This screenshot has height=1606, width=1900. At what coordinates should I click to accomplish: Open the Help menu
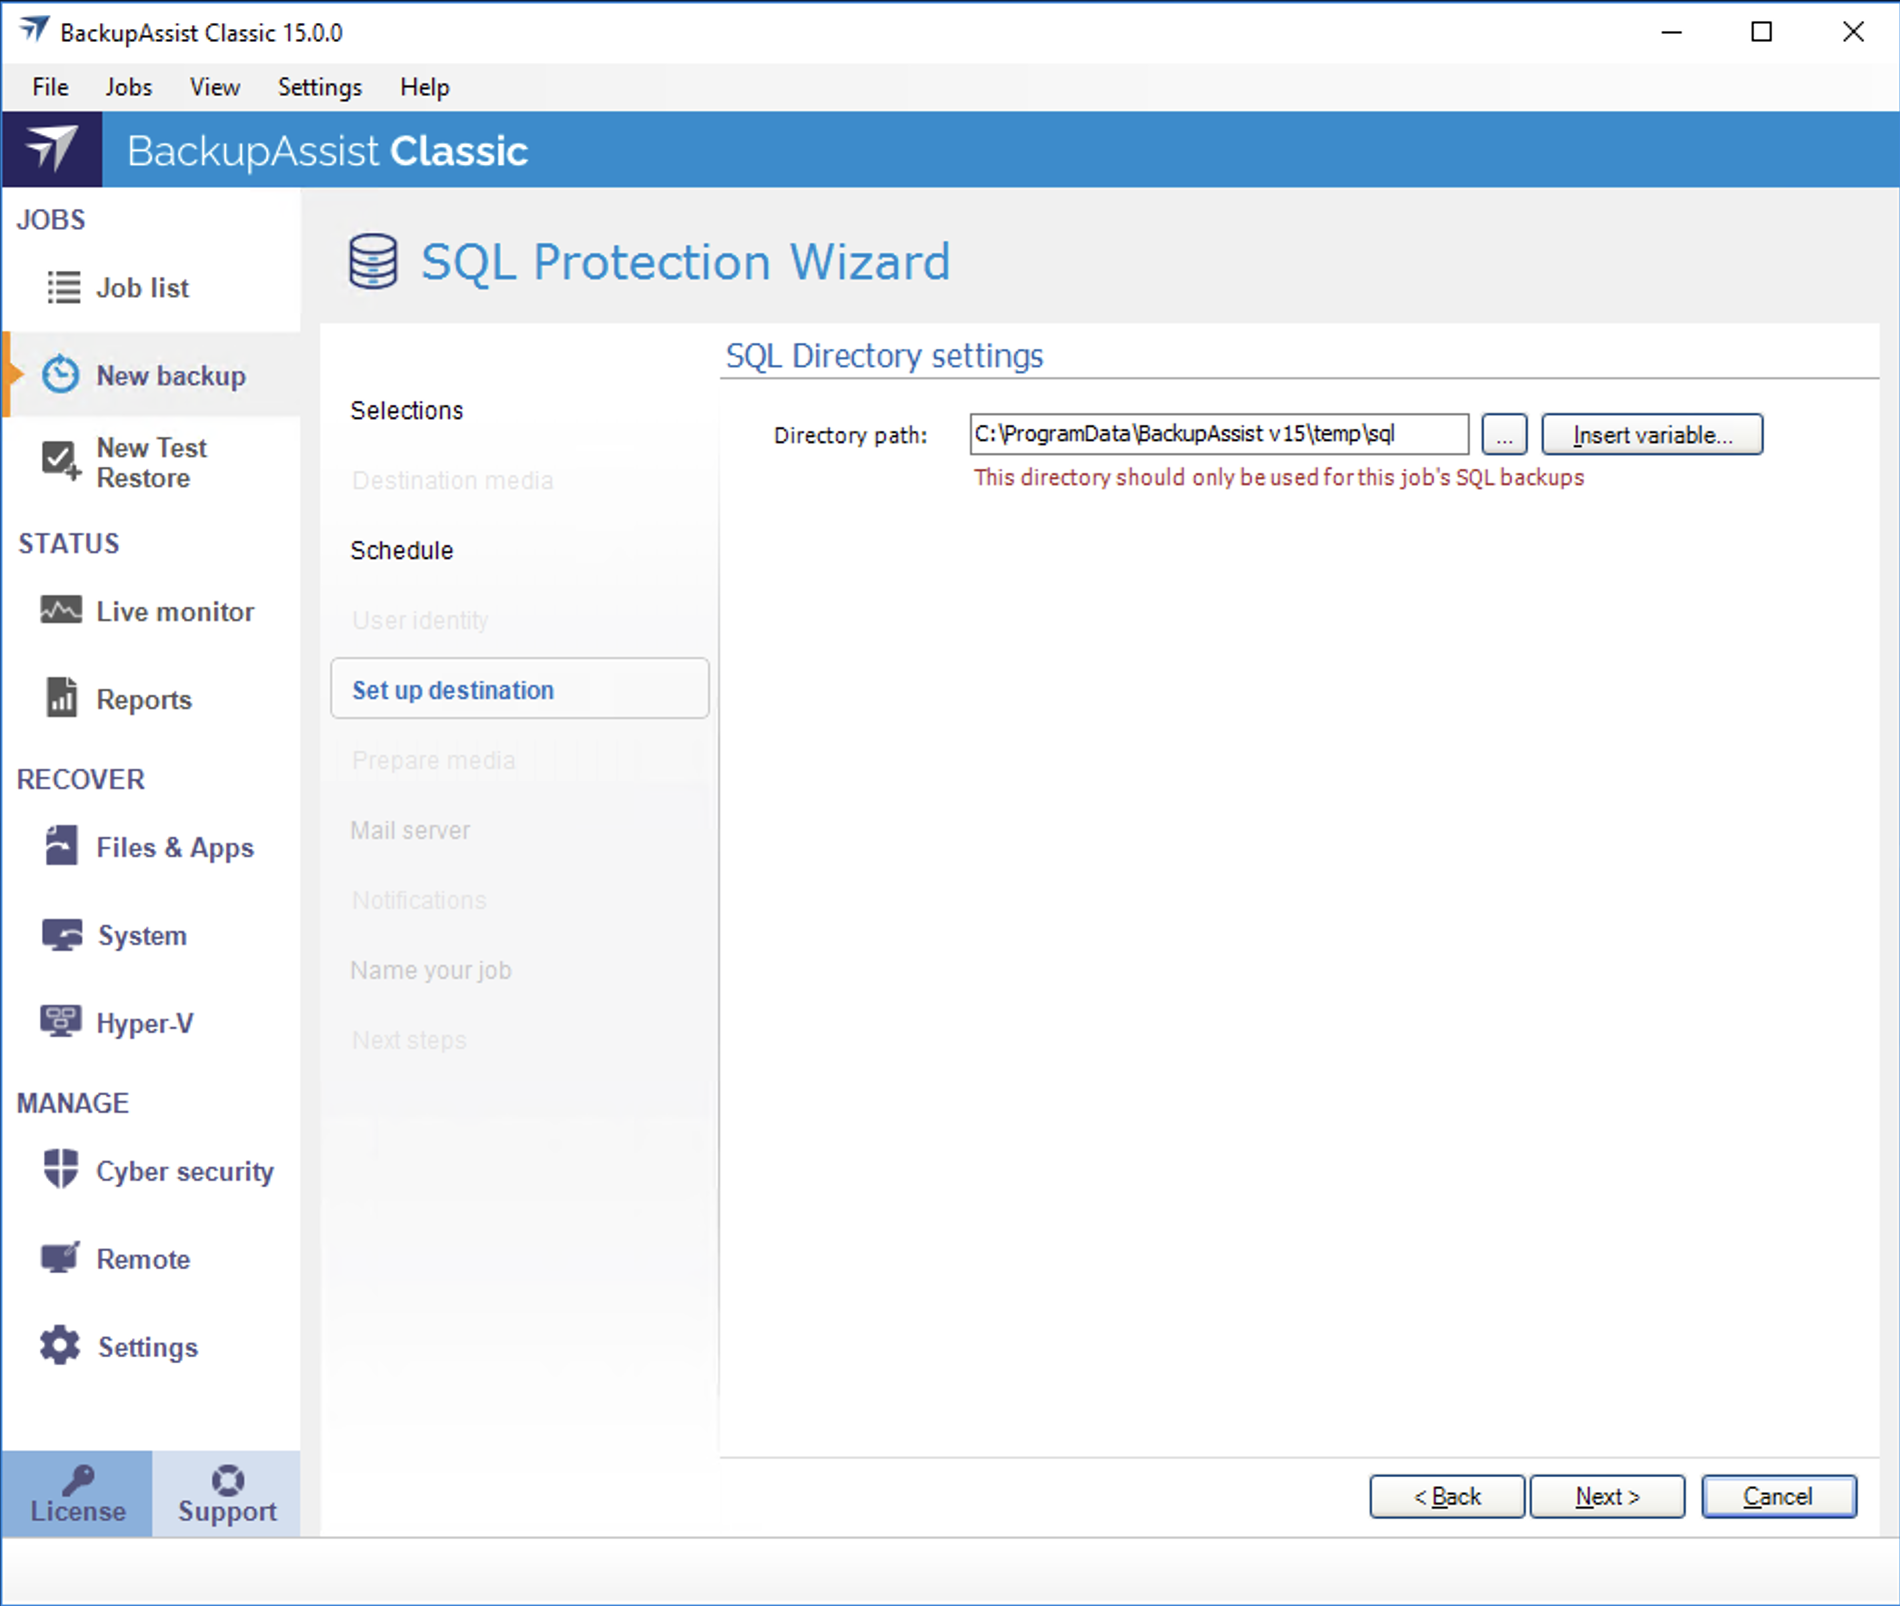click(424, 87)
